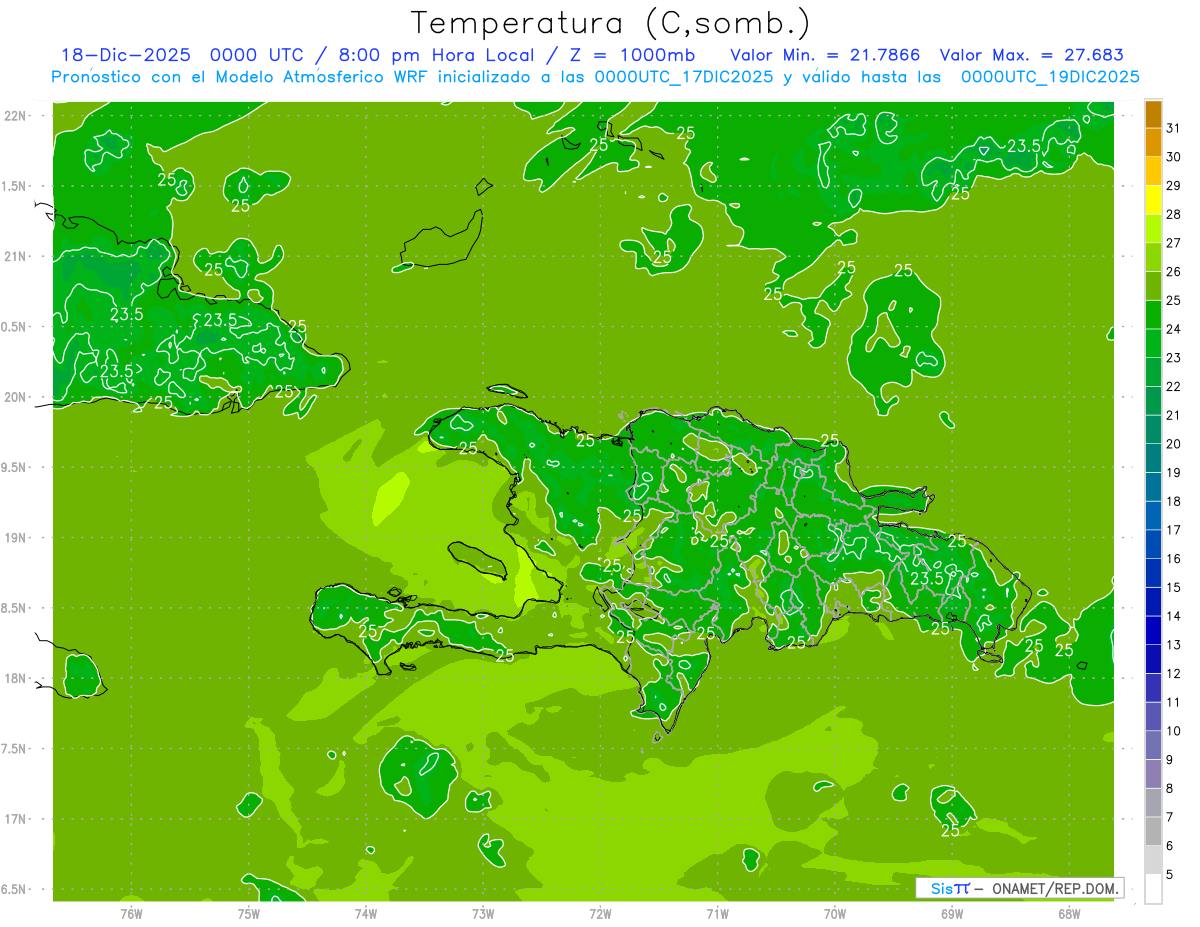The height and width of the screenshot is (927, 1200).
Task: Click the '15' legend value
Action: [x=1174, y=588]
